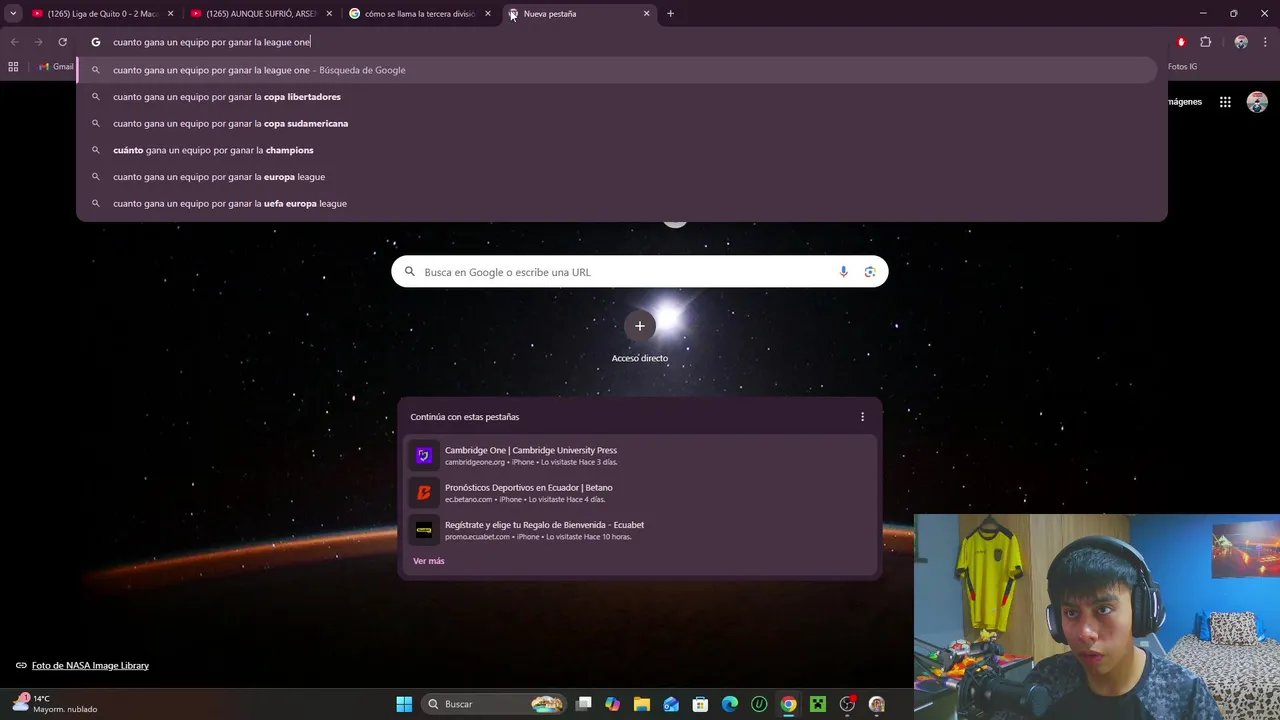This screenshot has height=720, width=1280.
Task: Select the league one Búsqueda de Google suggestion
Action: [616, 70]
